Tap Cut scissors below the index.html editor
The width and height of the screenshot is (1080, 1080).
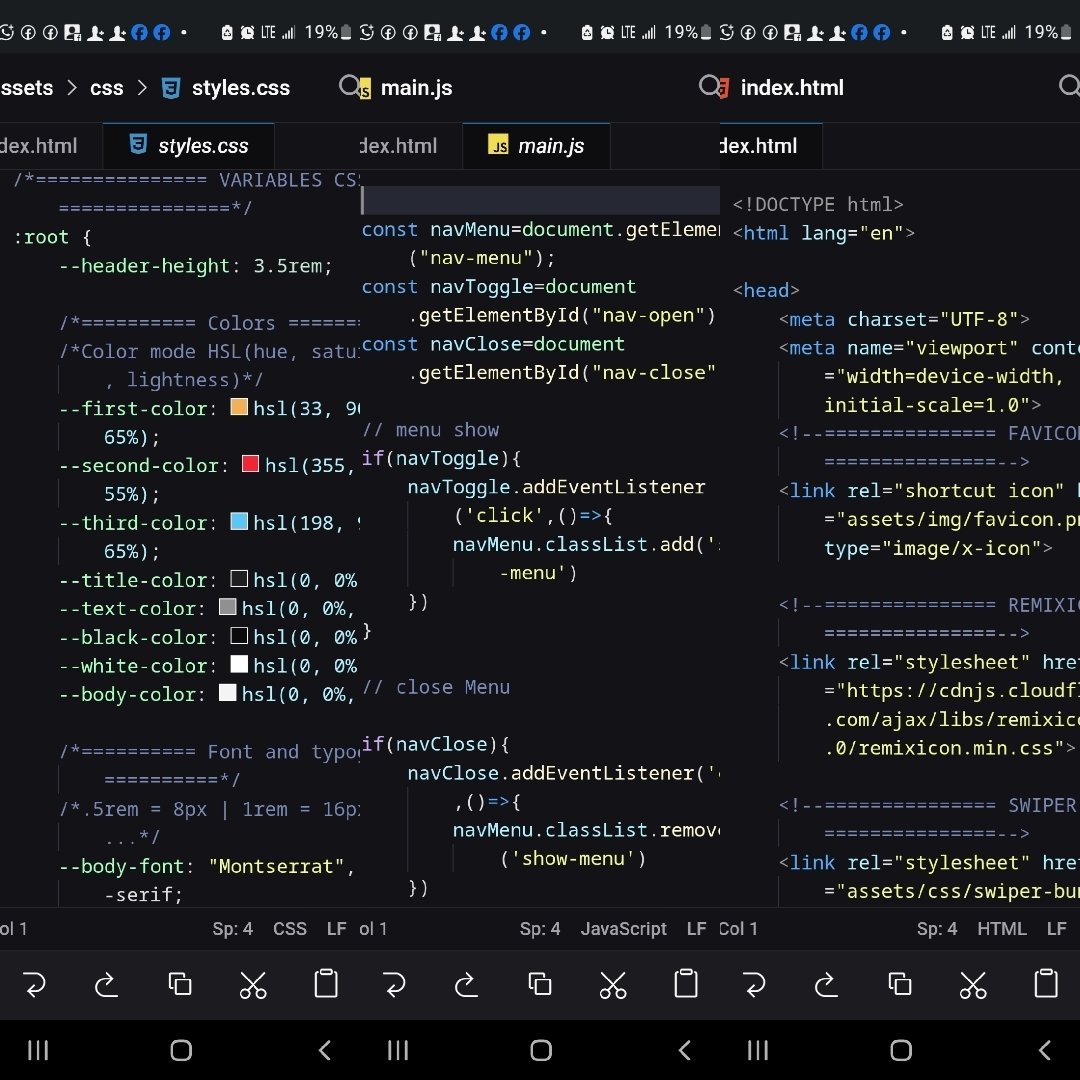[x=973, y=984]
